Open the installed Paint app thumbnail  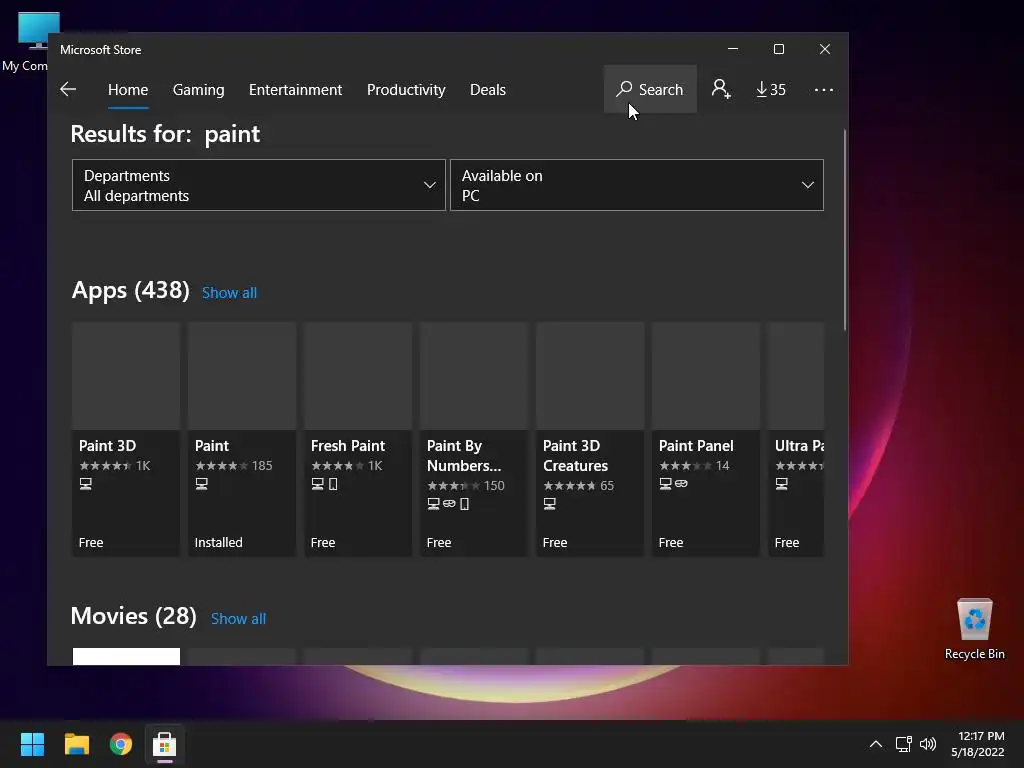point(242,376)
